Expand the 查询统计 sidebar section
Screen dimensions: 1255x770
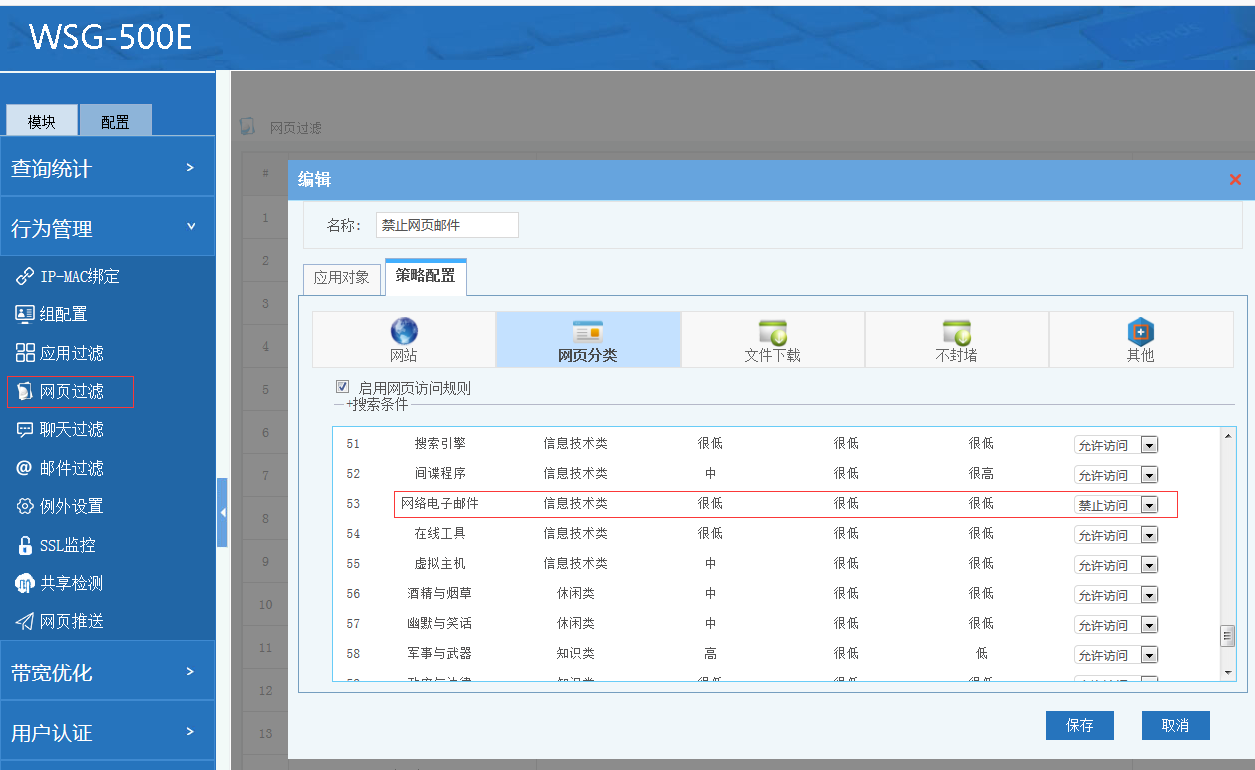click(x=107, y=168)
